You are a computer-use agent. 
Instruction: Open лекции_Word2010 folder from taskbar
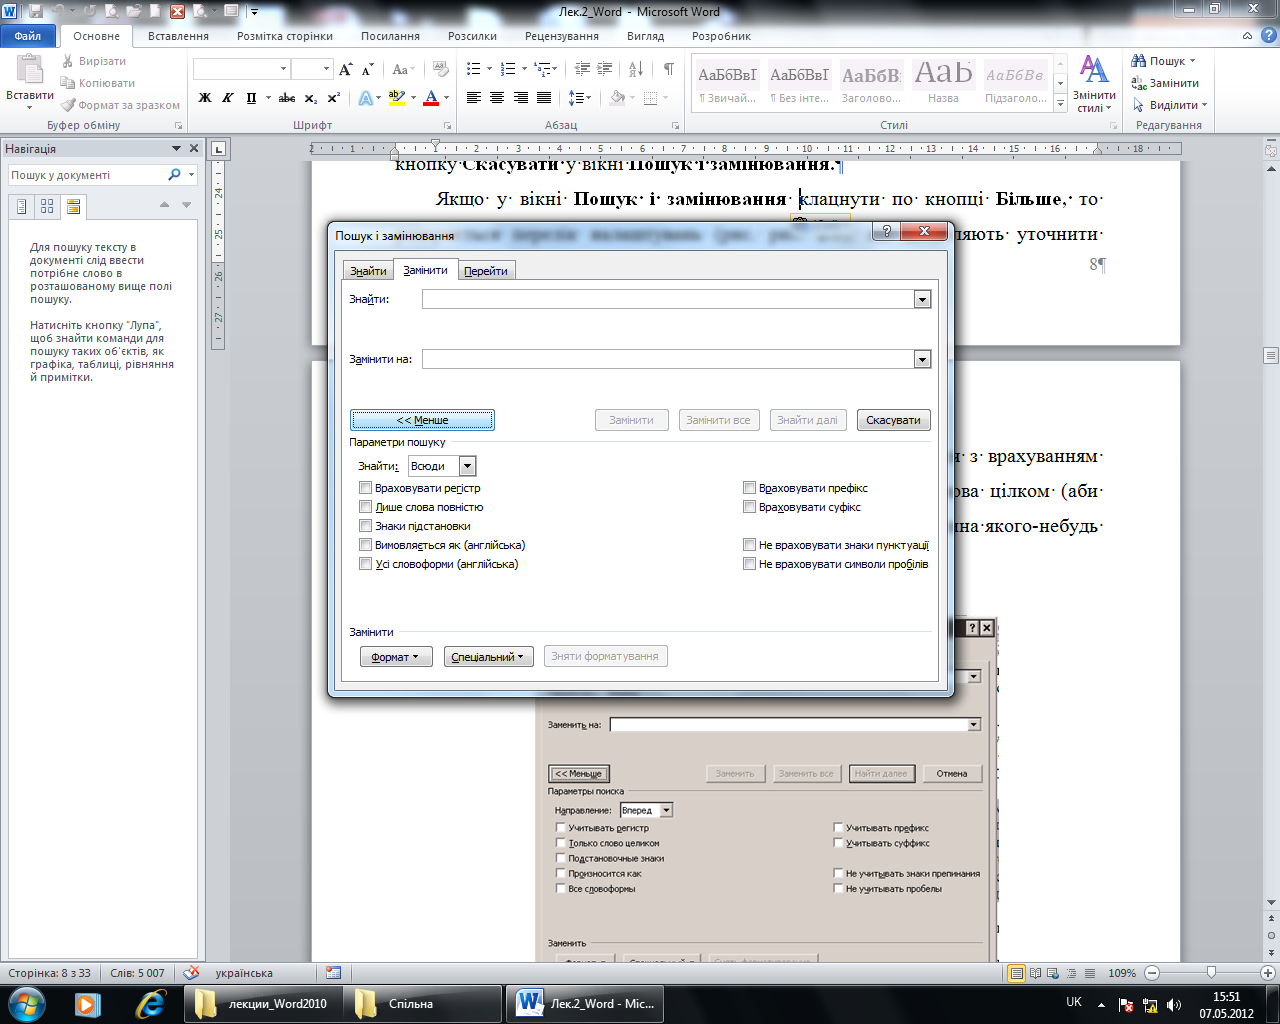[x=263, y=1003]
